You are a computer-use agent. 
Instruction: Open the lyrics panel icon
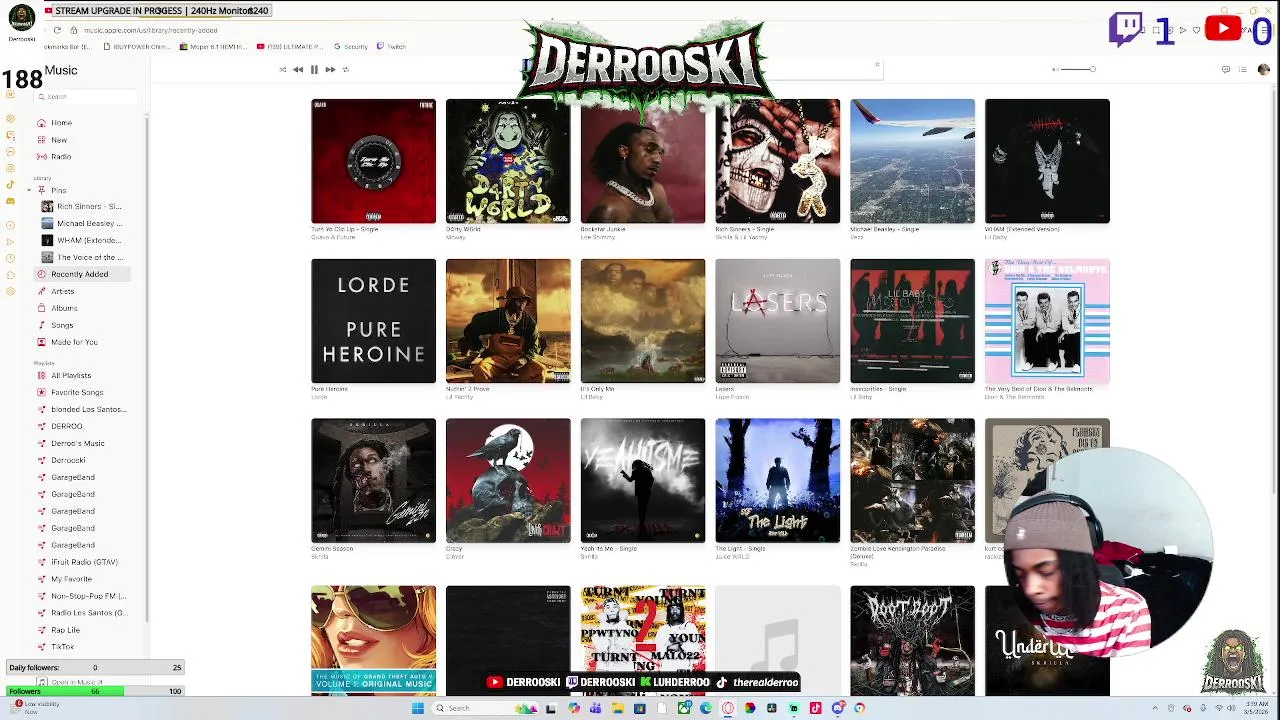point(1226,69)
